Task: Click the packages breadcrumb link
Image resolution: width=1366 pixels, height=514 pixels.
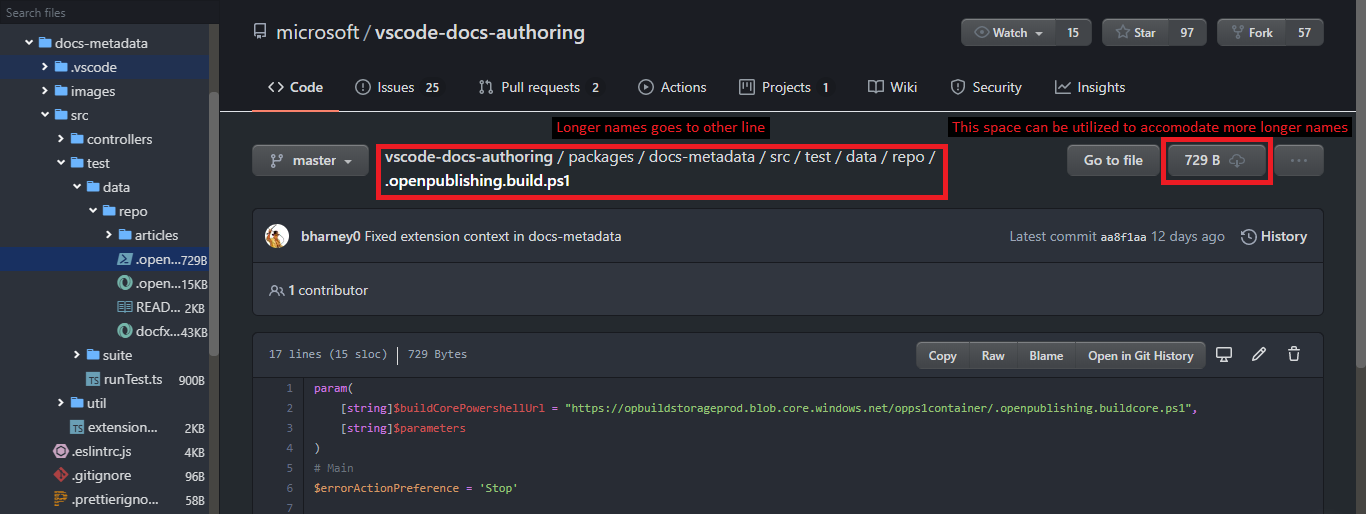Action: [x=600, y=157]
